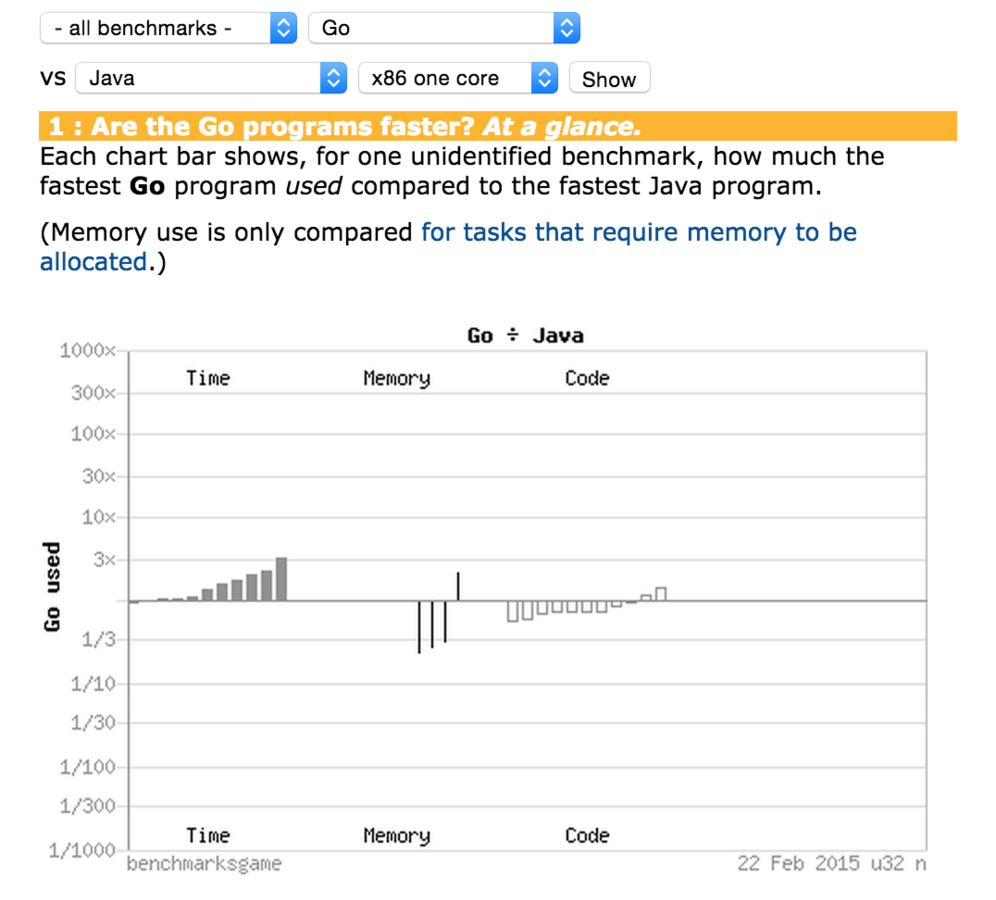Click the 'vs' label before Java
This screenshot has height=900, width=996.
click(53, 77)
